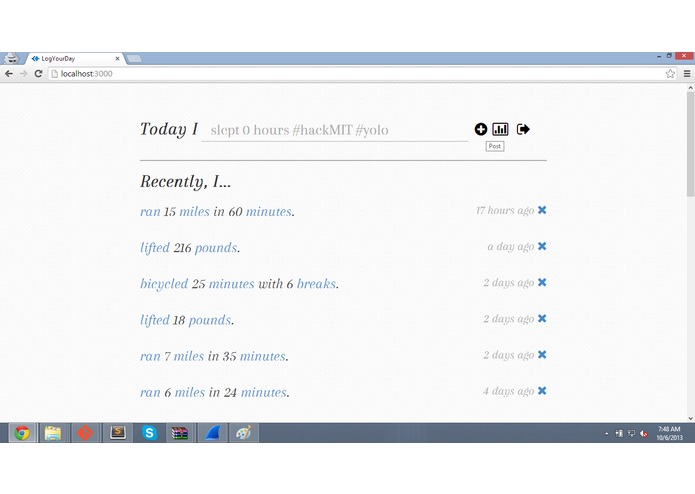Screen dimensions: 695x494
Task: Open the Chrome menu button
Action: tap(687, 74)
